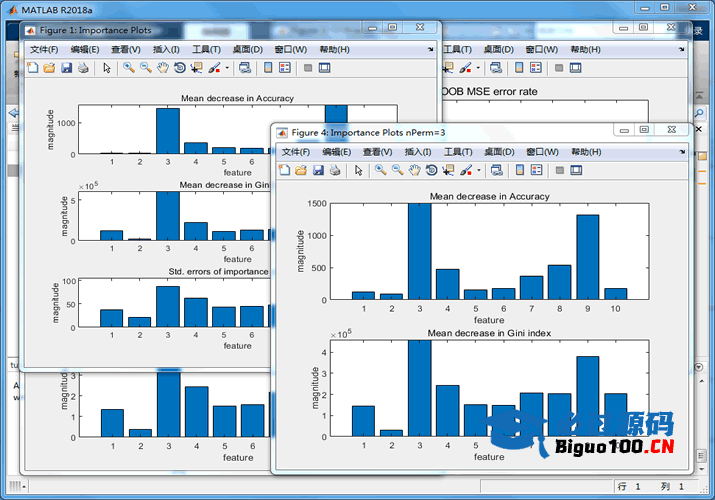Viewport: 715px width, 500px height.
Task: Select Pan hand tool in Figure 4
Action: (x=414, y=170)
